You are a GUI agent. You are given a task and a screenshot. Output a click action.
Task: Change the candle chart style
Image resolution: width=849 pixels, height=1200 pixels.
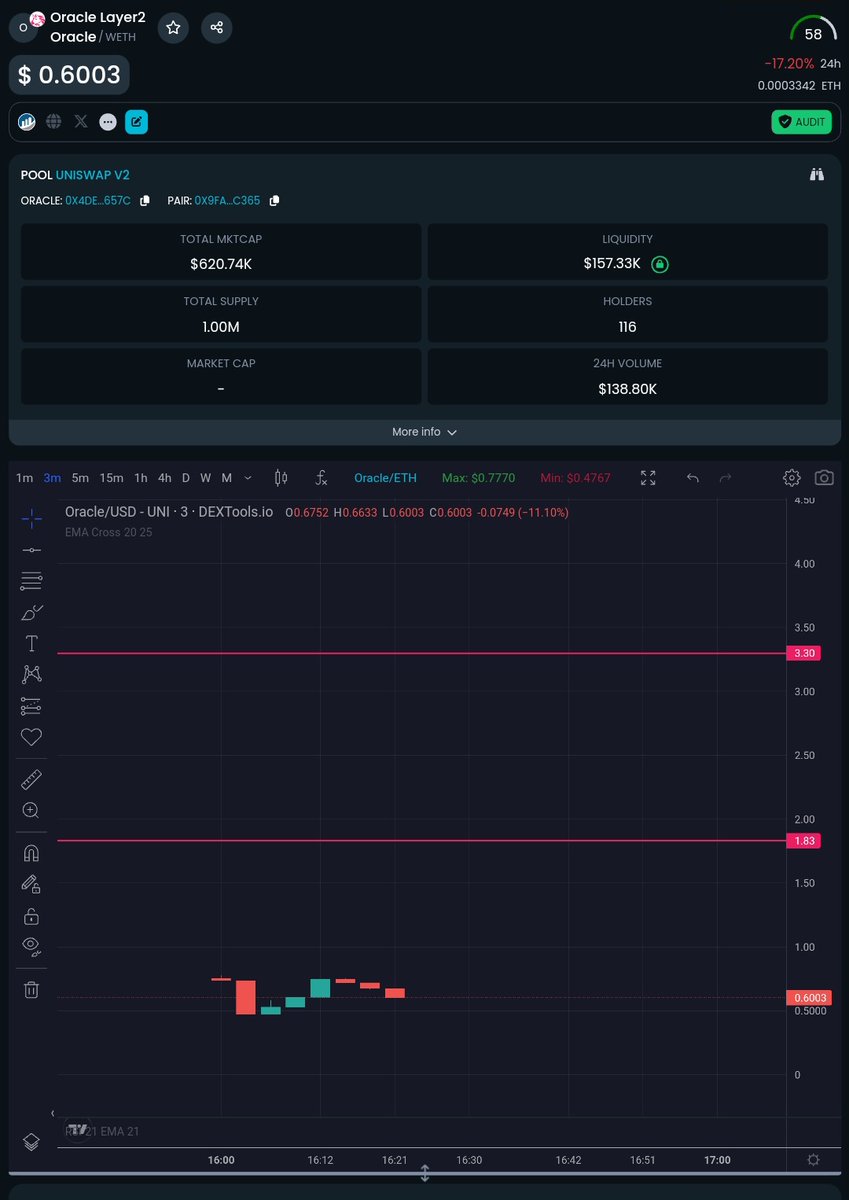coord(281,478)
